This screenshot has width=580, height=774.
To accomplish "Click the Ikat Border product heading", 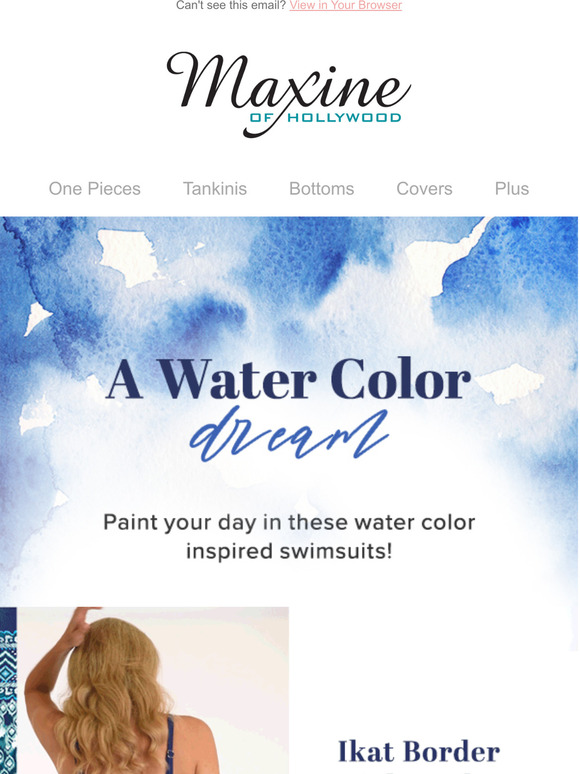I will (419, 752).
